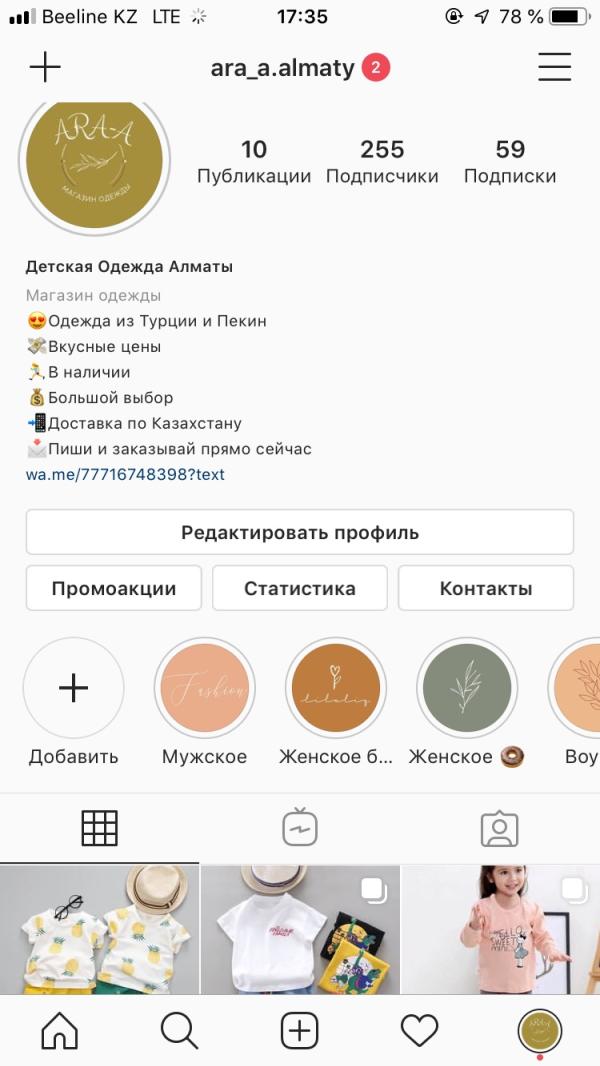Switch to the tagged photos tab
Image resolution: width=600 pixels, height=1066 pixels.
point(499,828)
